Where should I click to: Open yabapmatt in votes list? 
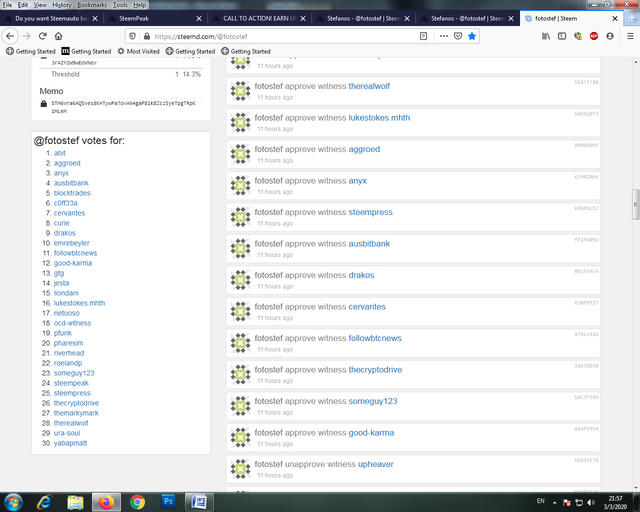point(70,443)
